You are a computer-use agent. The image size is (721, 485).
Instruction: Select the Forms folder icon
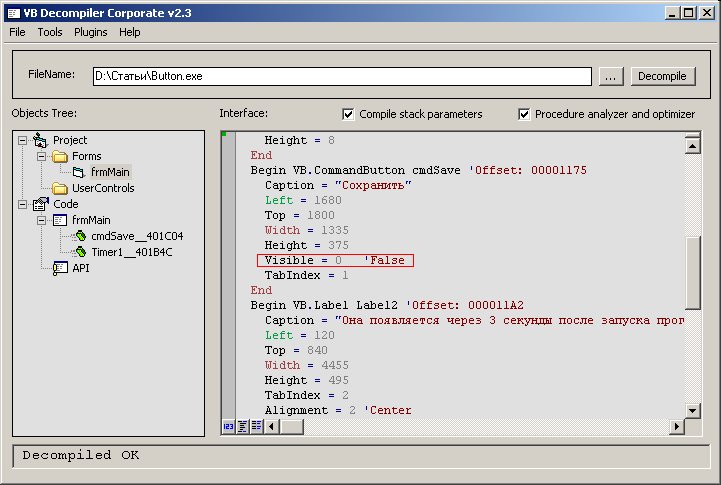(59, 156)
